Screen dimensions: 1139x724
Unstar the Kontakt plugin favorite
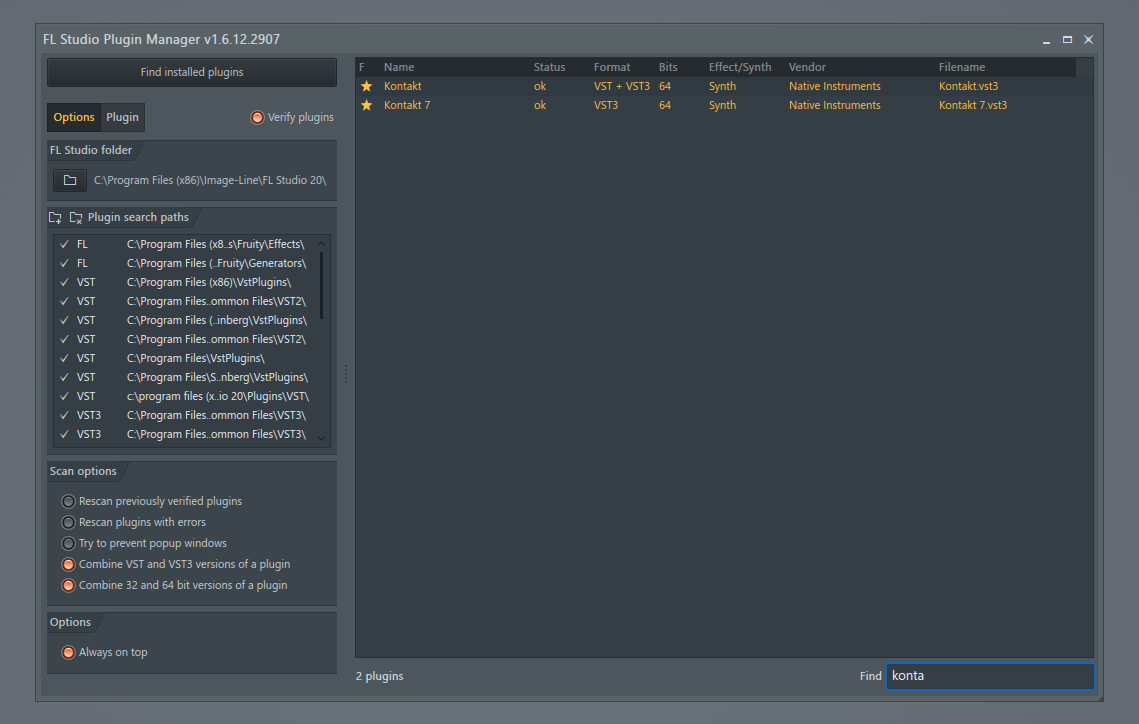point(366,86)
